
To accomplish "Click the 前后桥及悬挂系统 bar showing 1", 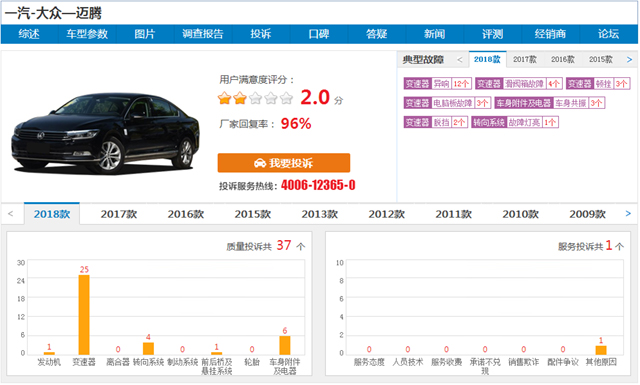I will [217, 353].
